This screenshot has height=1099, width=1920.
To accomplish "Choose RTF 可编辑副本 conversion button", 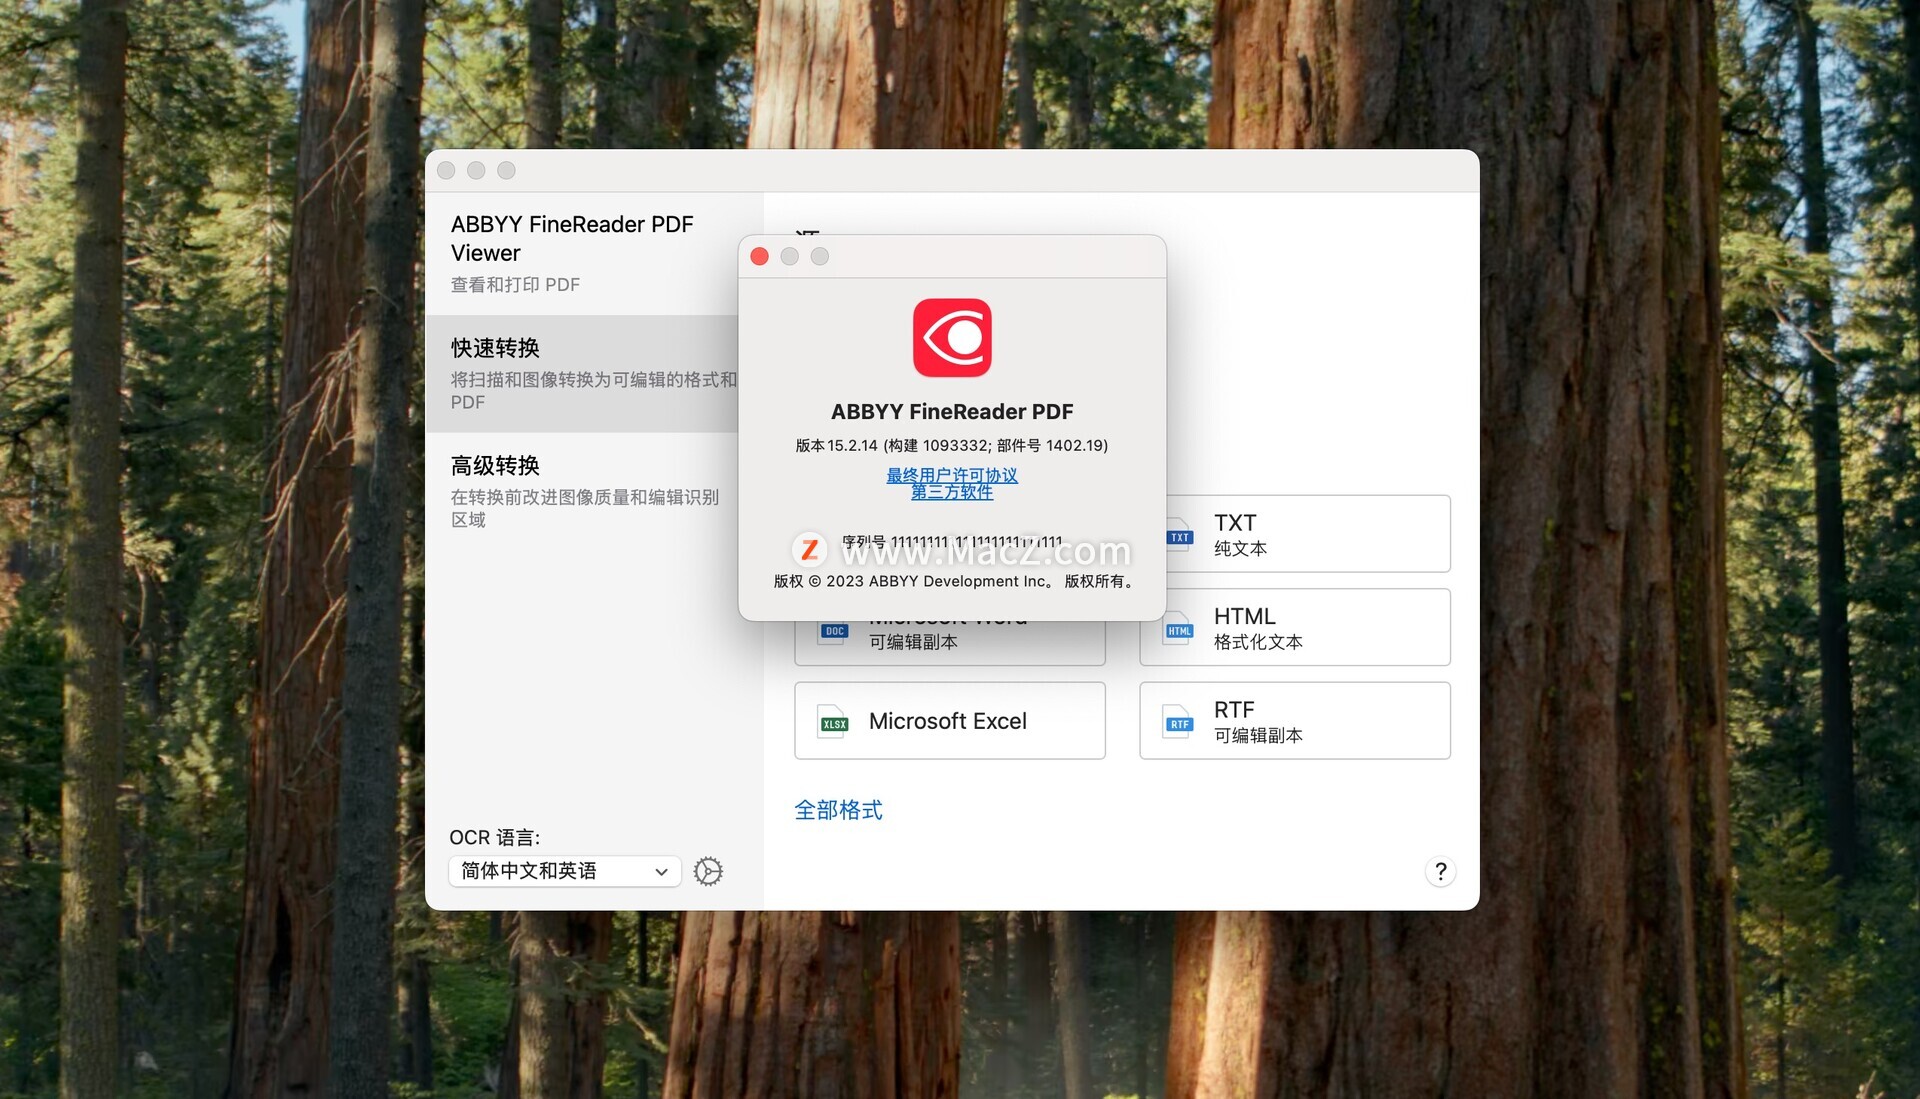I will (1294, 721).
